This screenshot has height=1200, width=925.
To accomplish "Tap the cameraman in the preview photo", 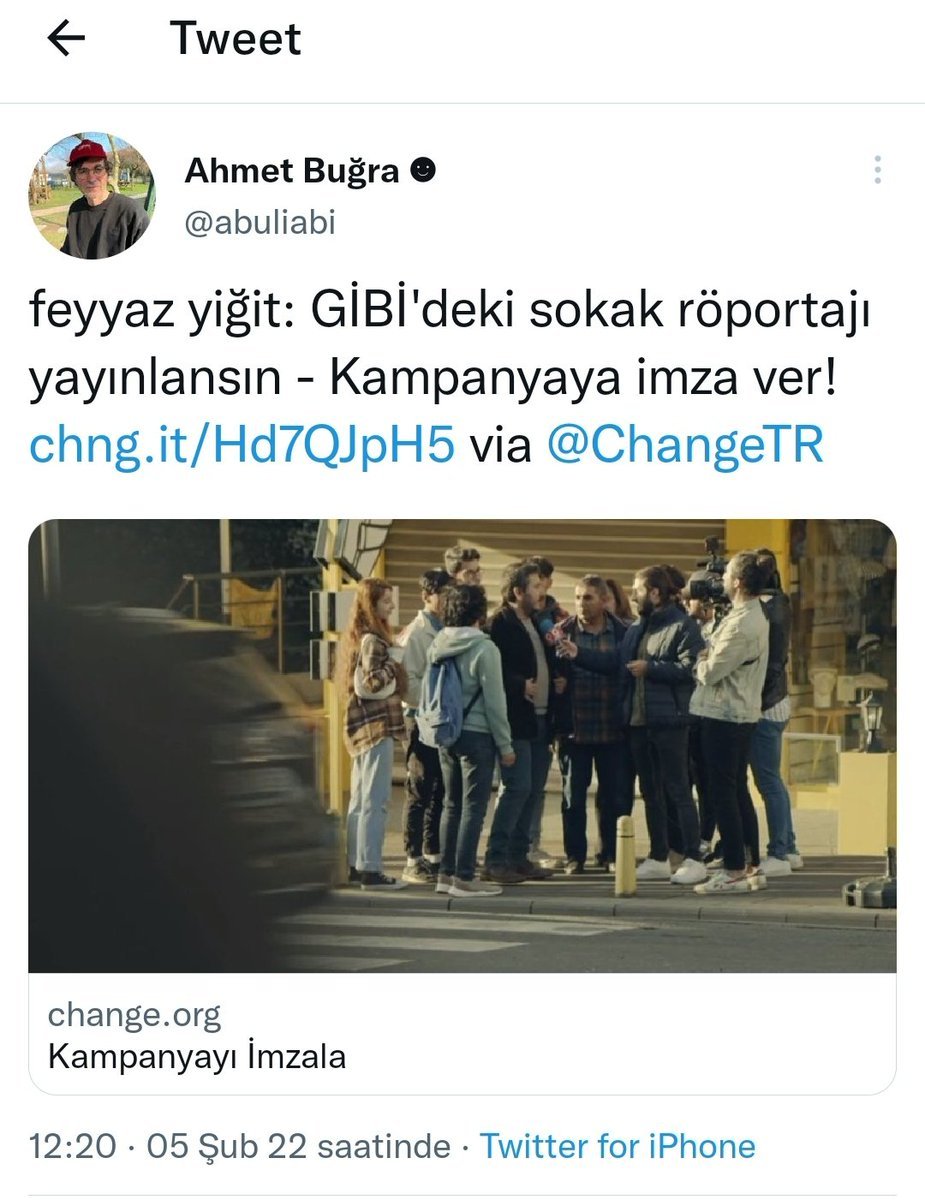I will pyautogui.click(x=735, y=720).
